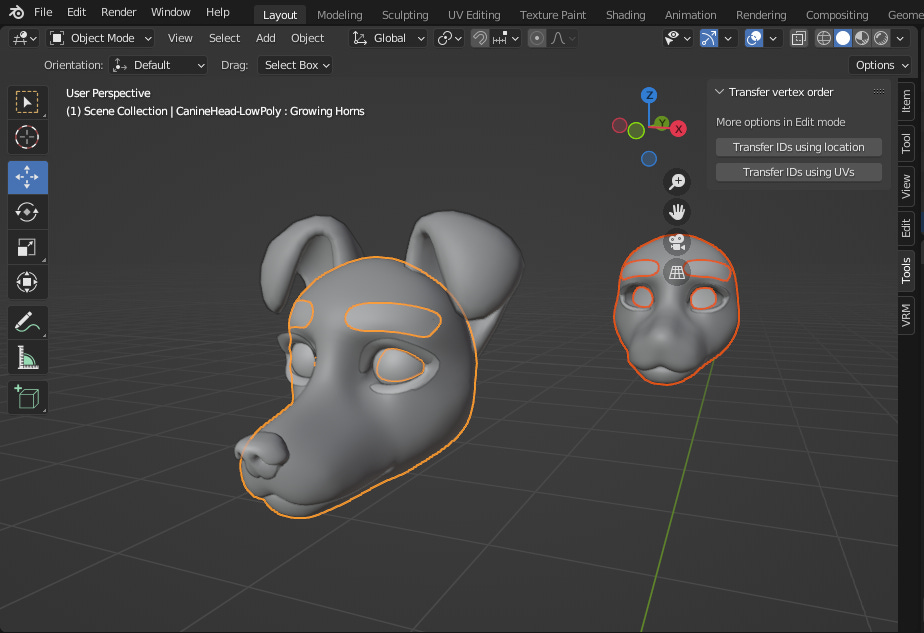This screenshot has height=633, width=924.
Task: Activate the Scale tool
Action: (x=28, y=247)
